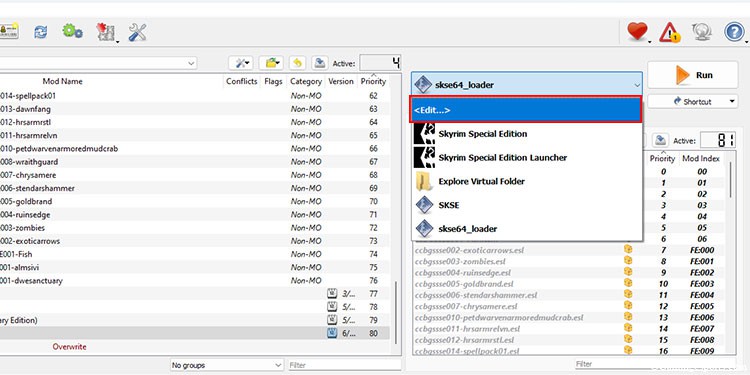
Task: Click the create backup icon above mod list
Action: point(320,63)
